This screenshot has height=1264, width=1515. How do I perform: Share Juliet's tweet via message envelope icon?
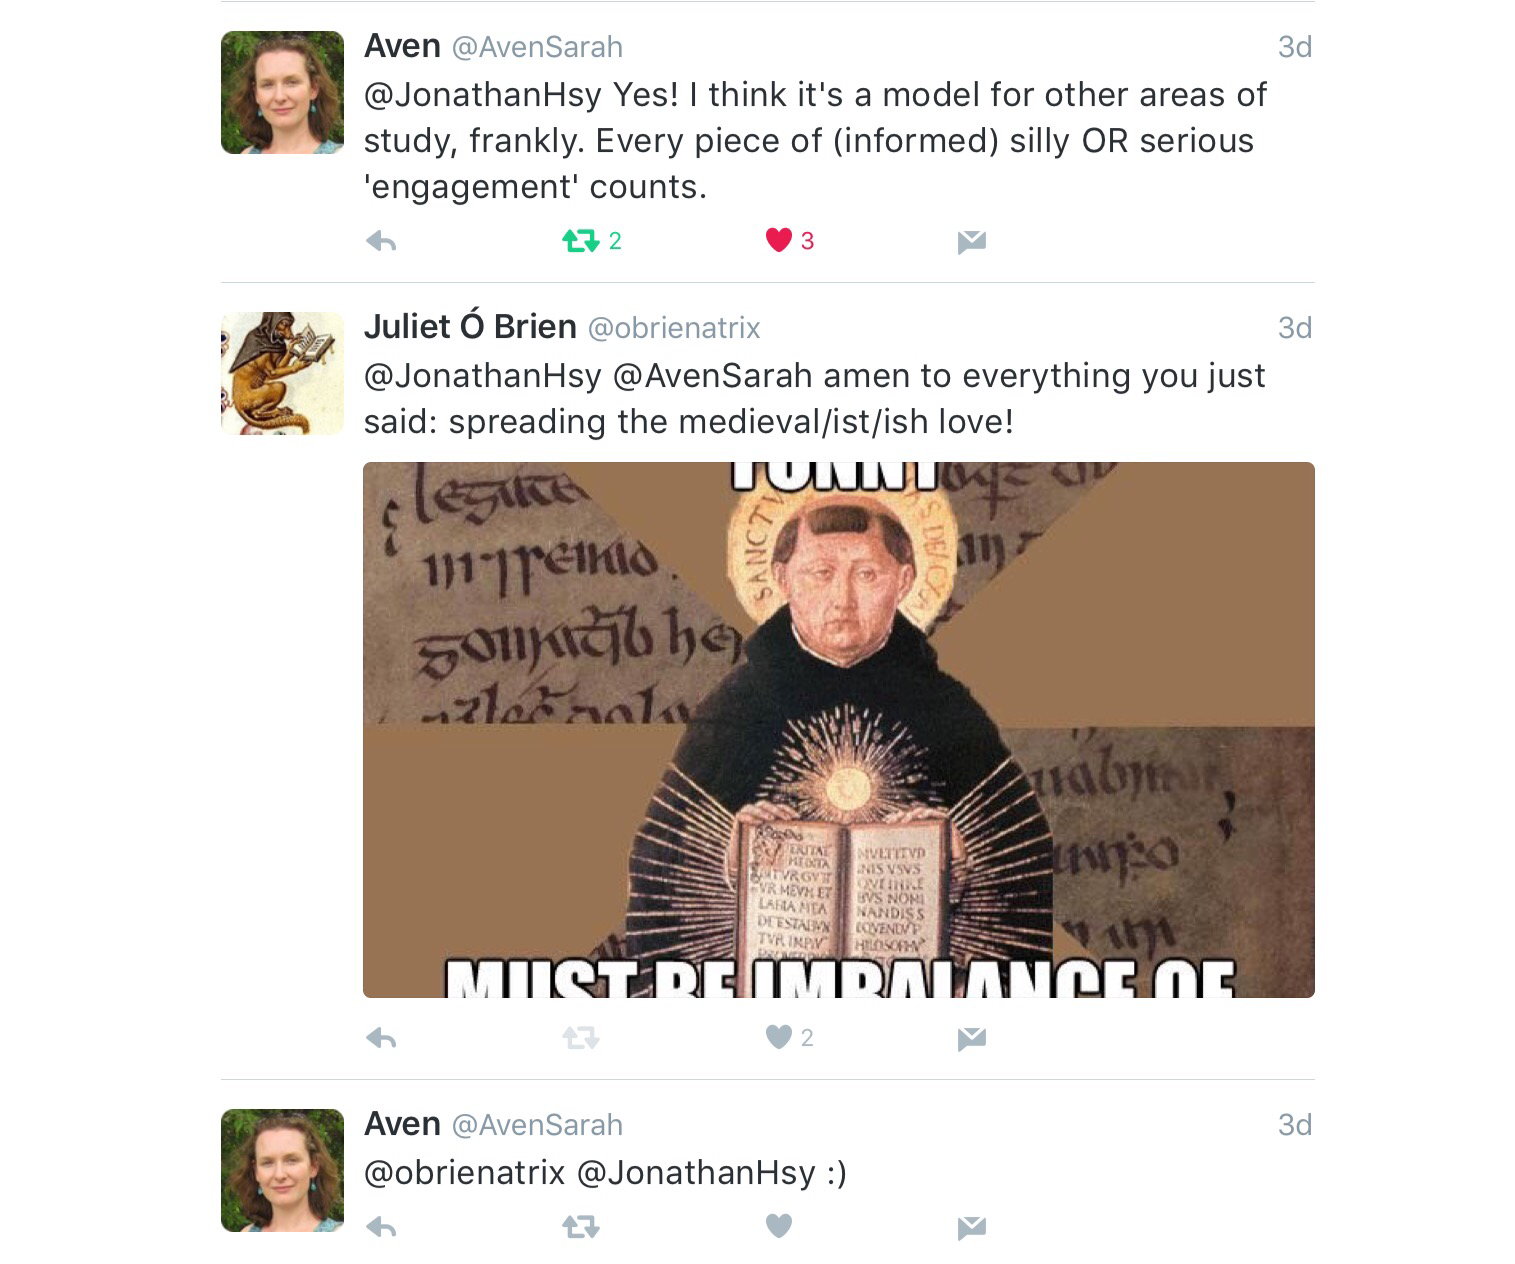(x=971, y=1039)
